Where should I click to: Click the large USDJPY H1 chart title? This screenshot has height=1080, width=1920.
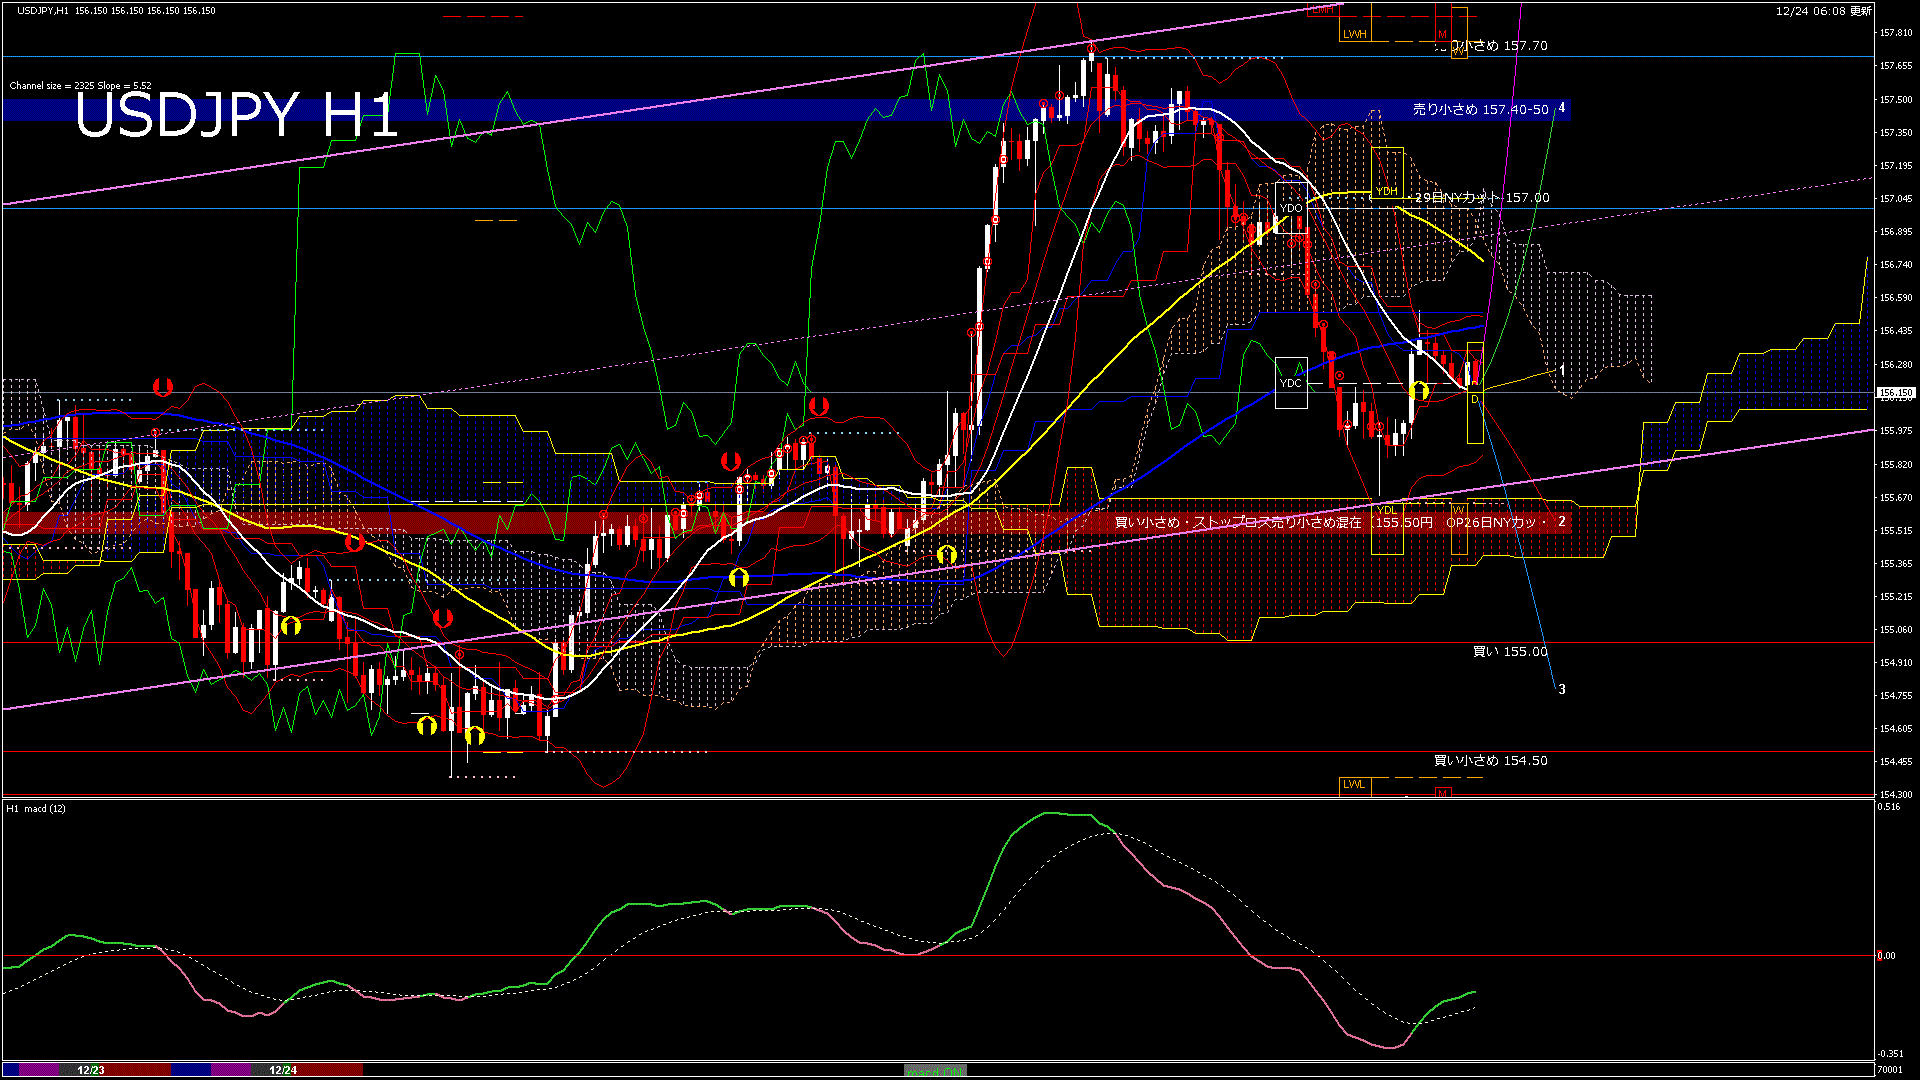(x=236, y=115)
